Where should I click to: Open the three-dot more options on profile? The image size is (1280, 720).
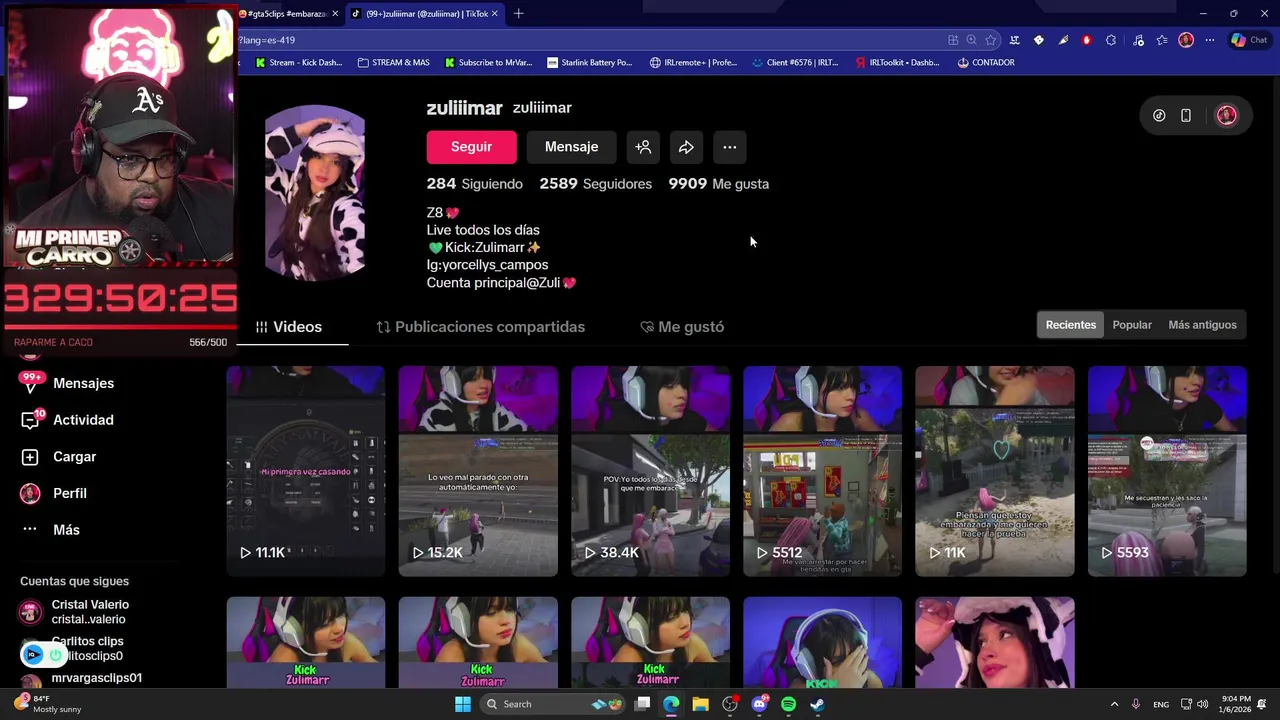[x=730, y=147]
